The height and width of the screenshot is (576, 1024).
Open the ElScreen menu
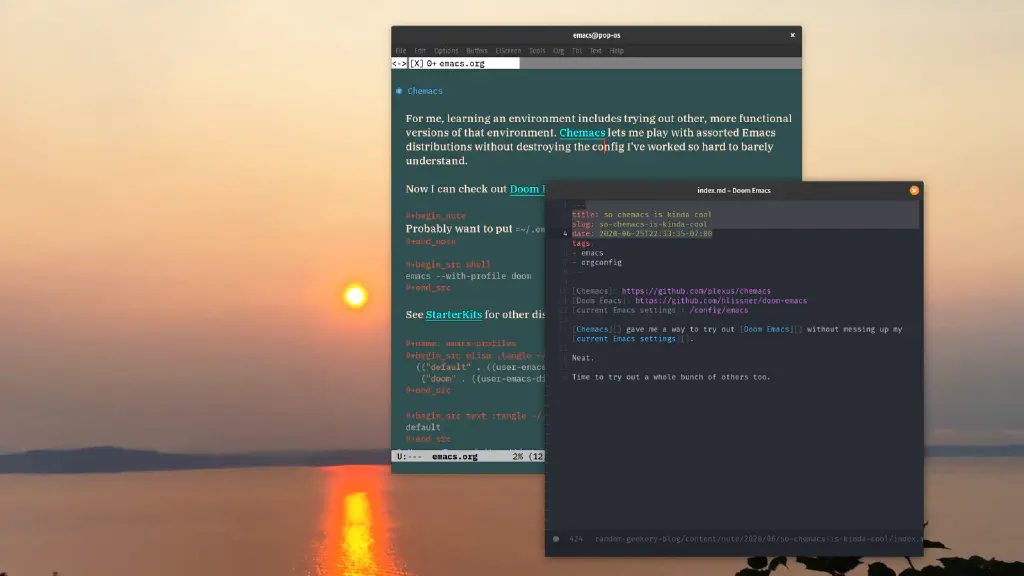coord(508,50)
